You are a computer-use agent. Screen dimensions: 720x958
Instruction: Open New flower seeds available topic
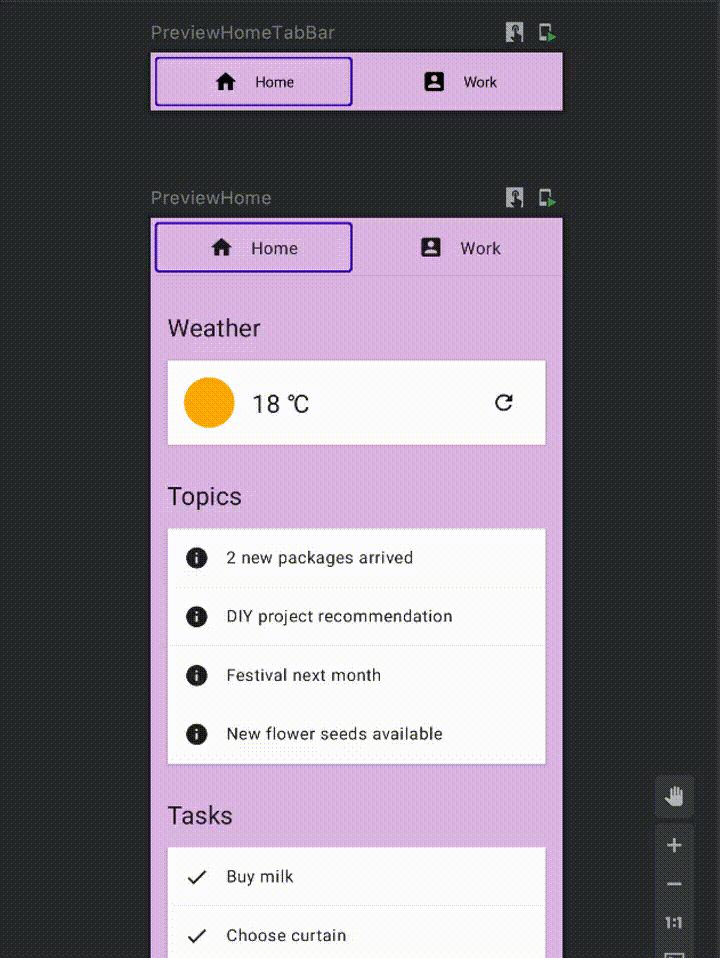coord(356,734)
